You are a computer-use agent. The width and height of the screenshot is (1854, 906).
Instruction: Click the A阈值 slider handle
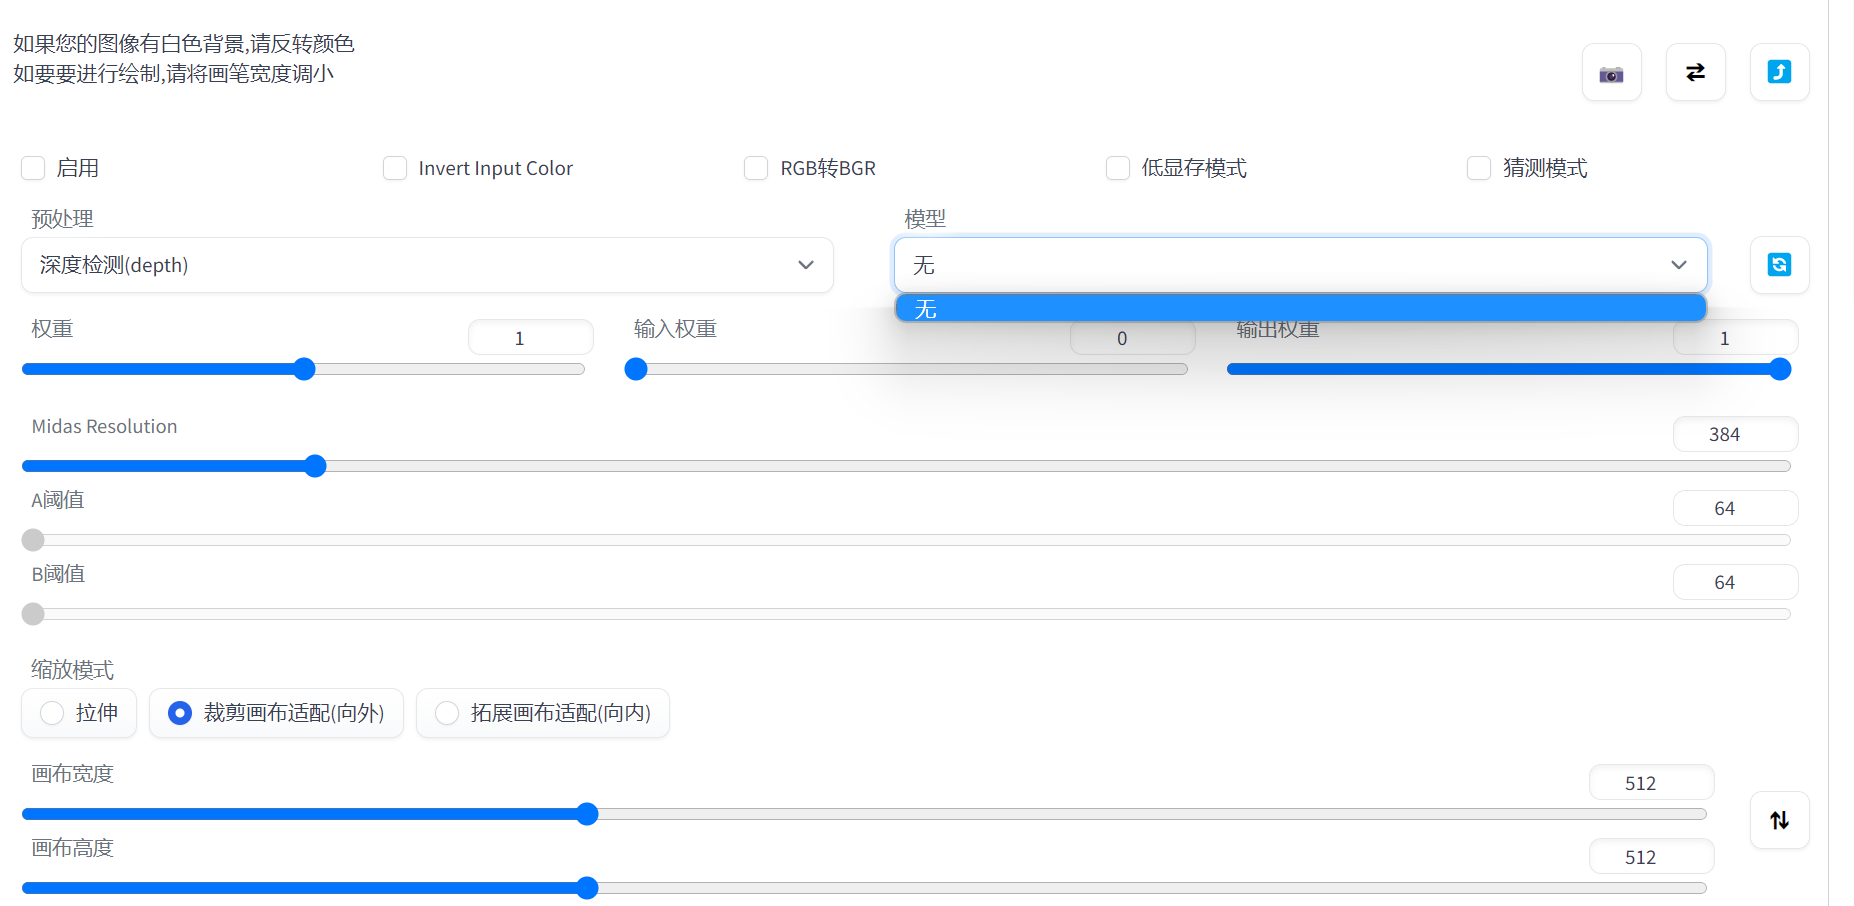pos(32,540)
